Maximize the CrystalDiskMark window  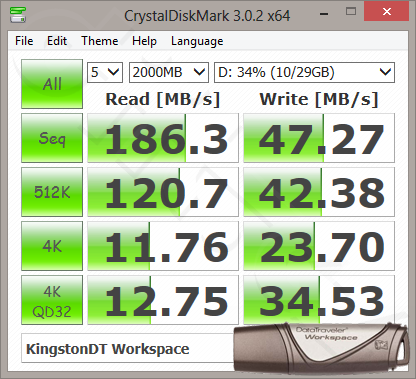351,12
